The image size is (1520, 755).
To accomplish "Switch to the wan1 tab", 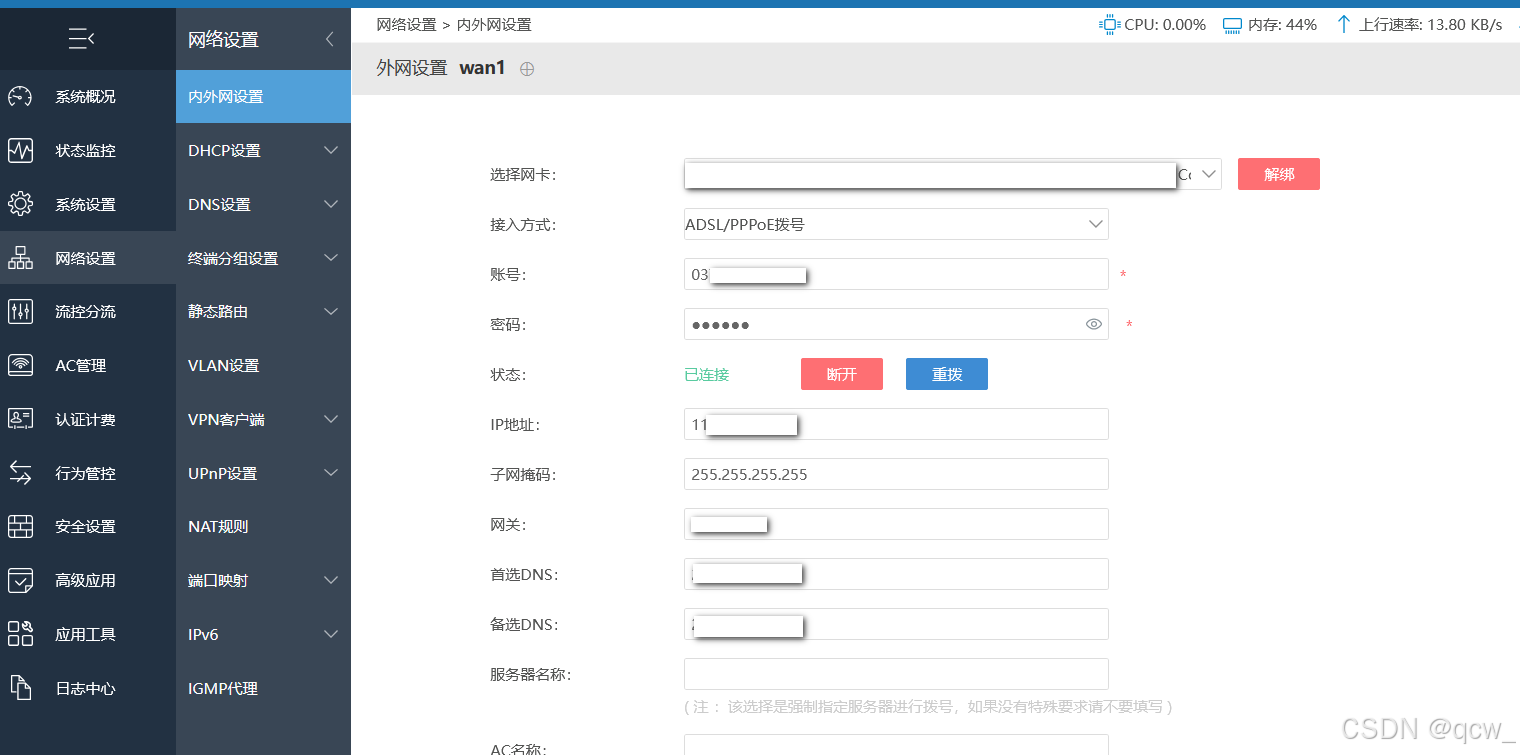I will tap(482, 68).
